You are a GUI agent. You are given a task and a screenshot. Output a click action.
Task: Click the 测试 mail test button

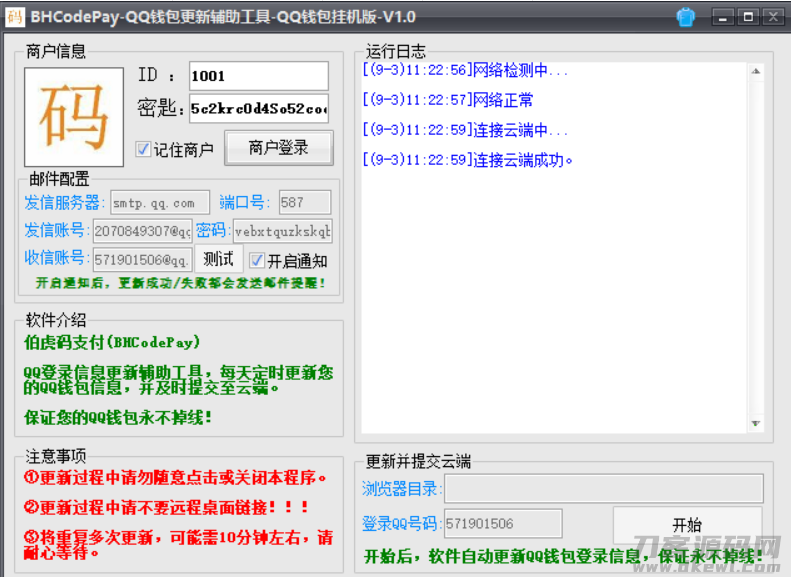(218, 259)
